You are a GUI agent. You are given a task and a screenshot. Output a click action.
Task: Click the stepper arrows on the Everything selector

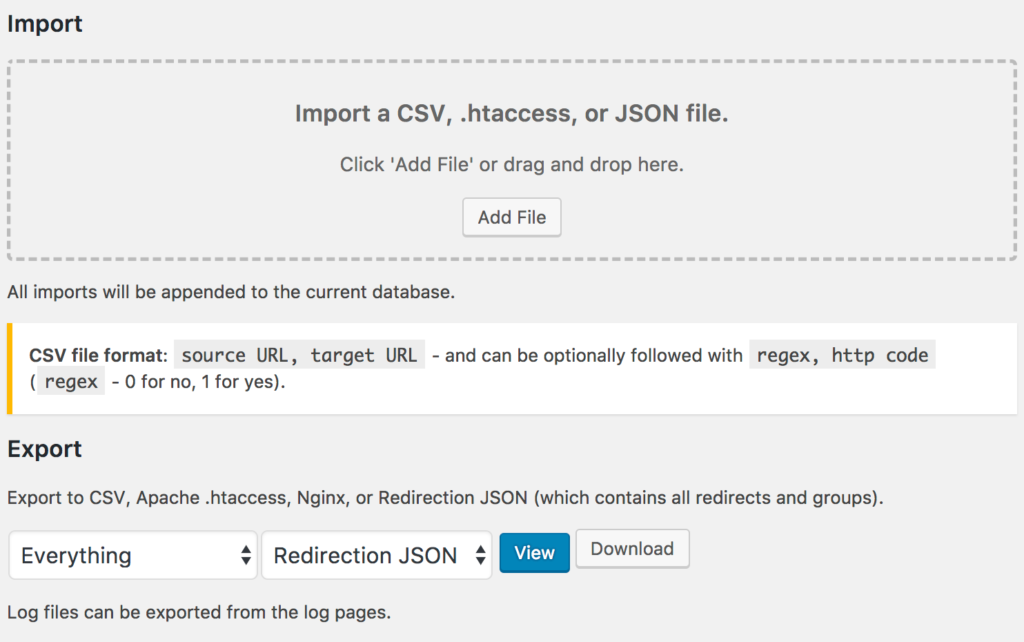pos(246,554)
